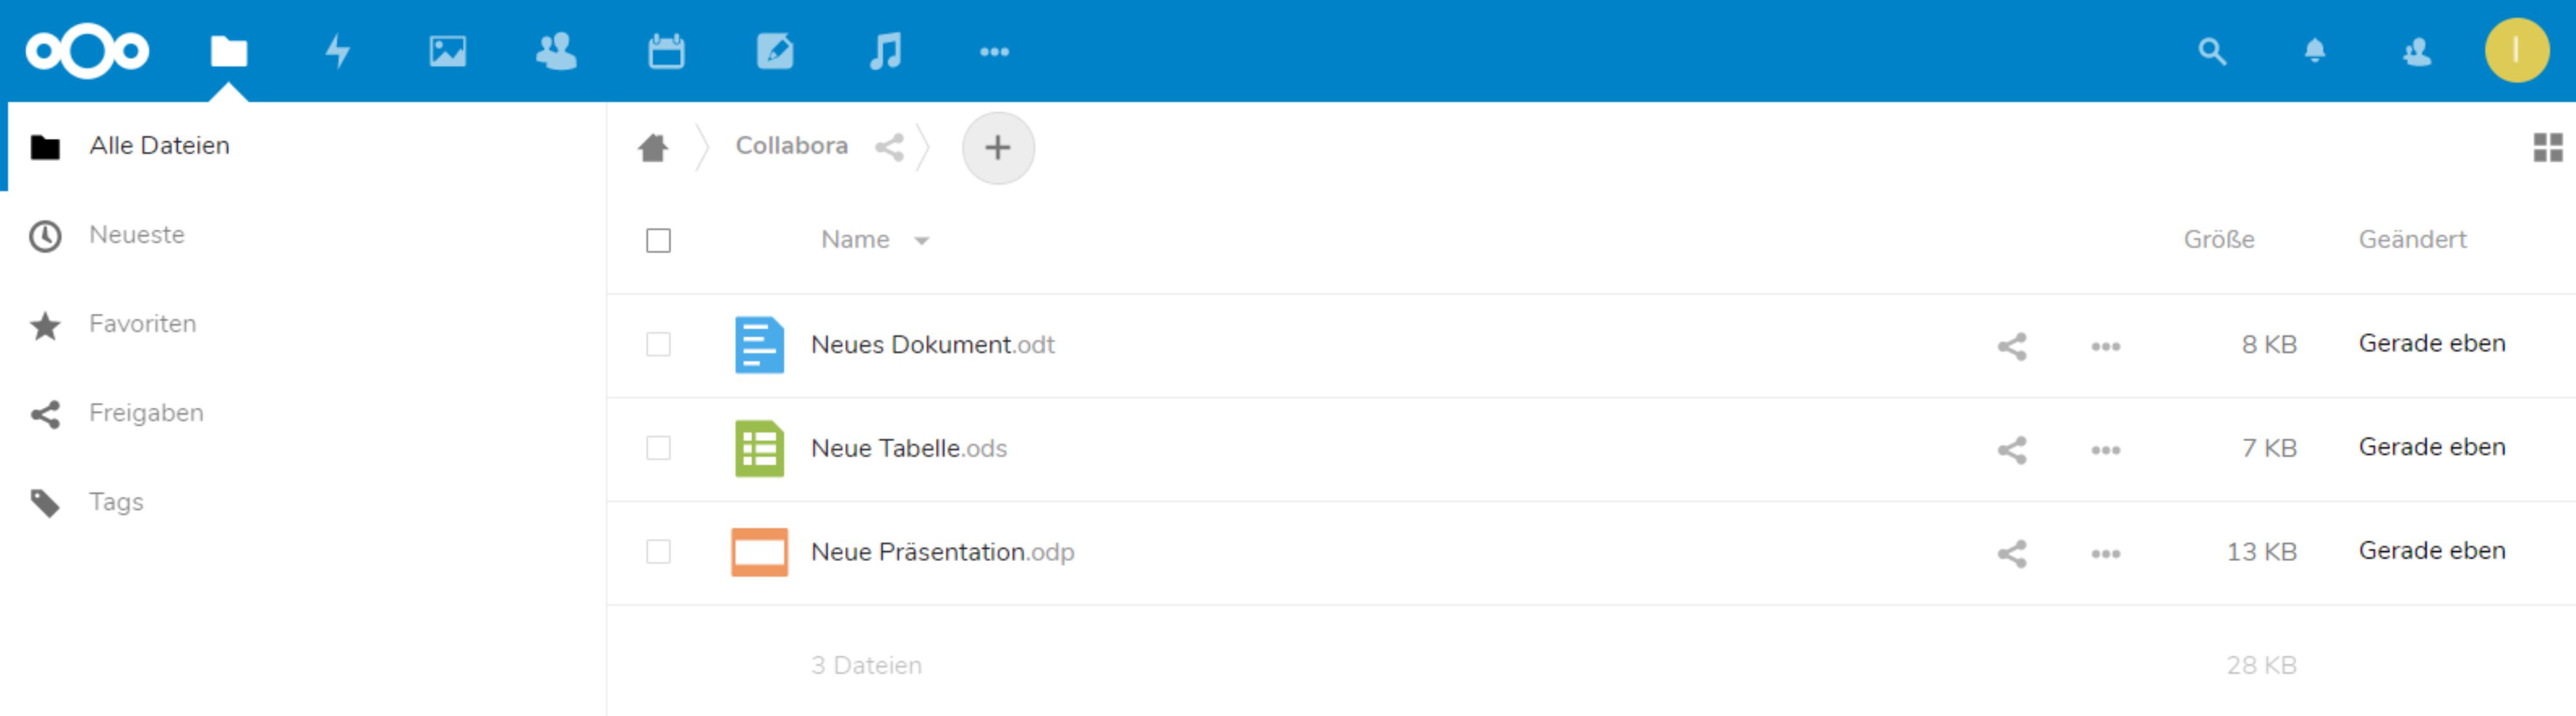Select the Neue Präsentation.odp checkbox
The image size is (2576, 716).
[x=658, y=552]
